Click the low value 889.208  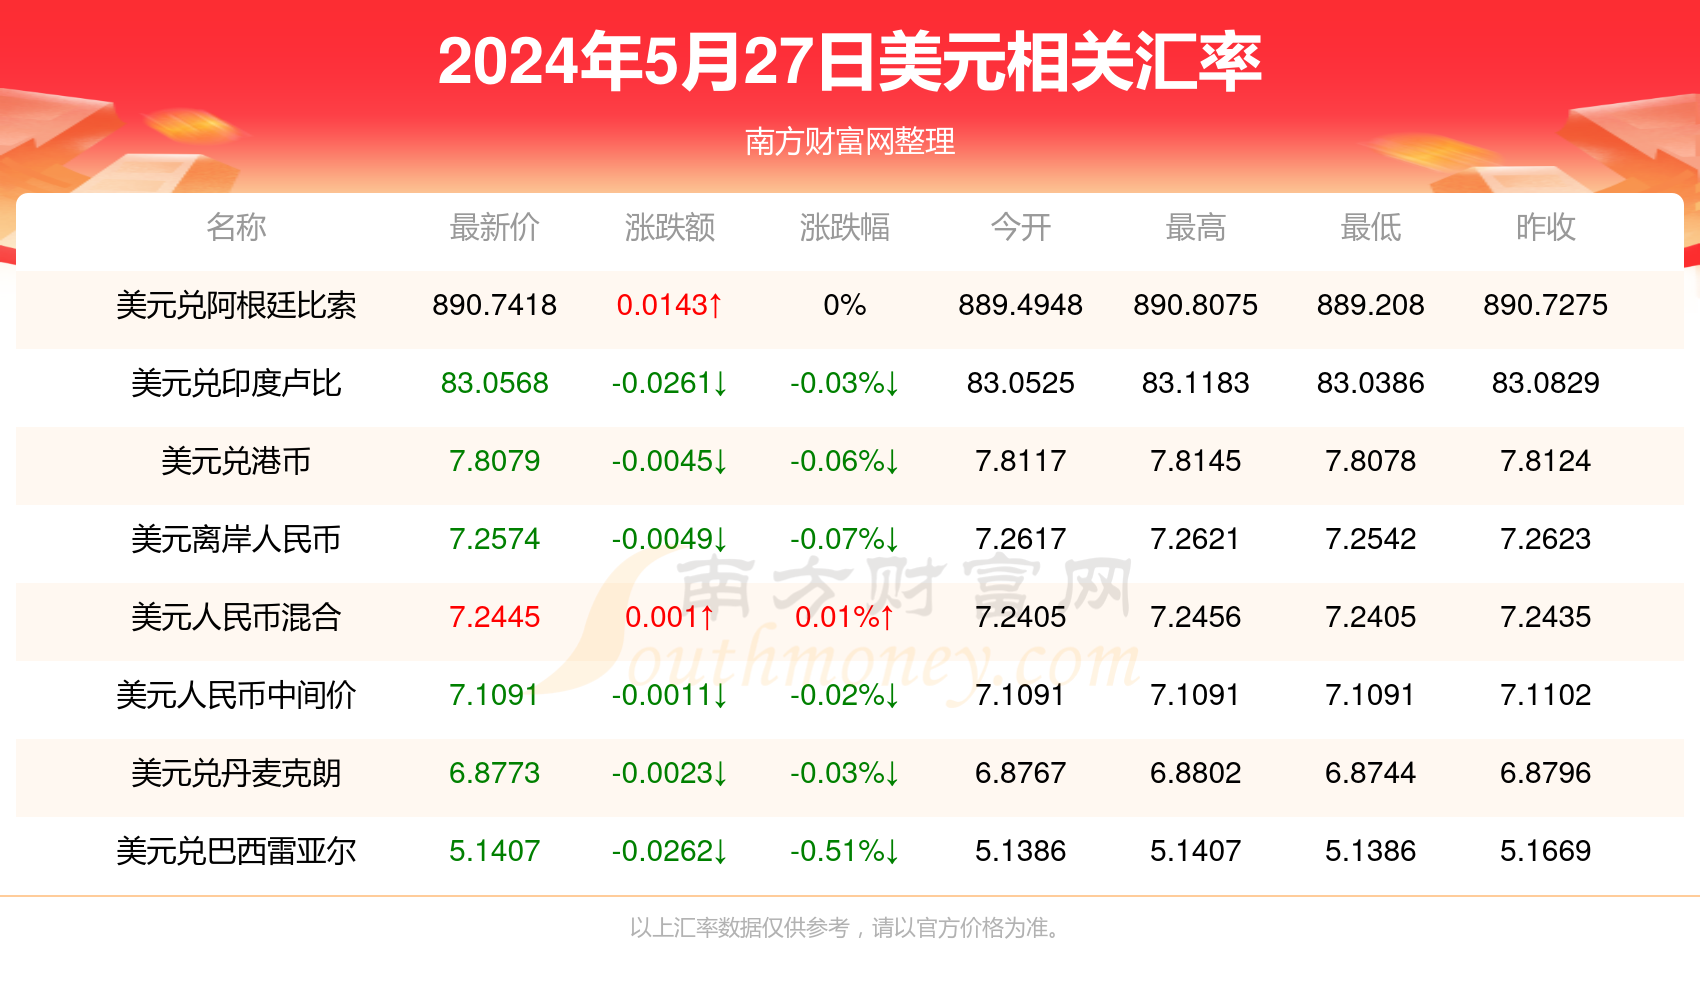coord(1371,305)
